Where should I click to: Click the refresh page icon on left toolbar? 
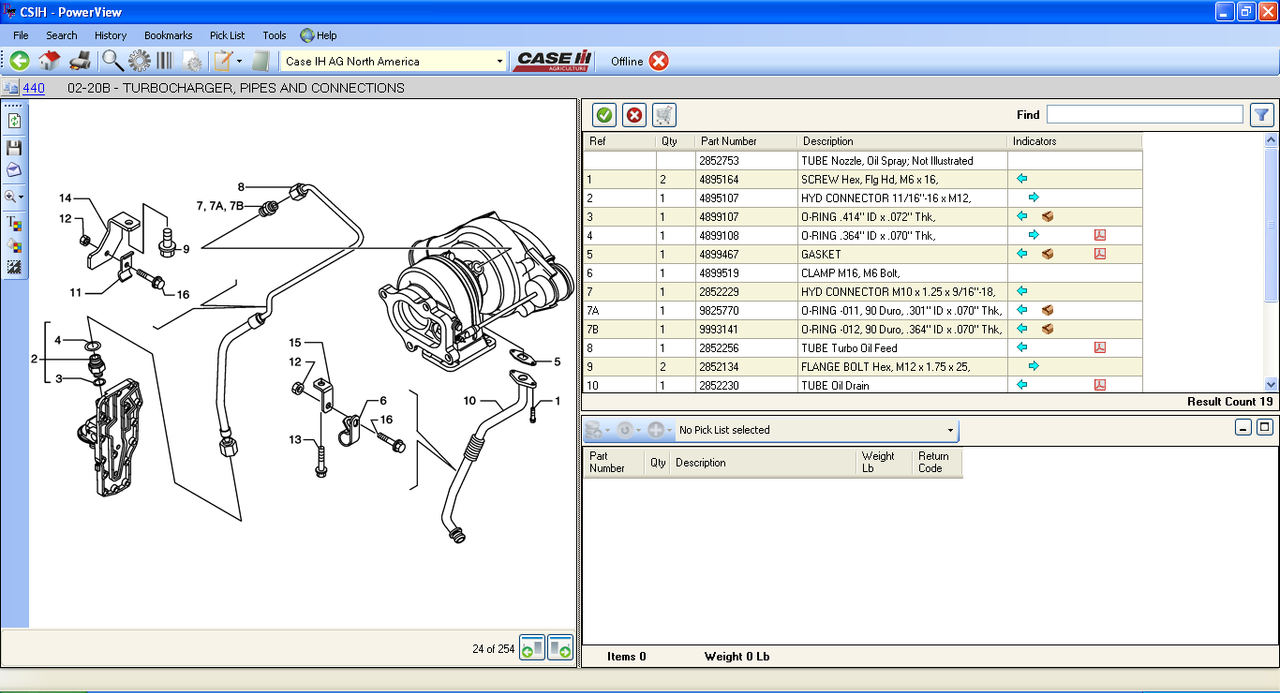point(14,121)
